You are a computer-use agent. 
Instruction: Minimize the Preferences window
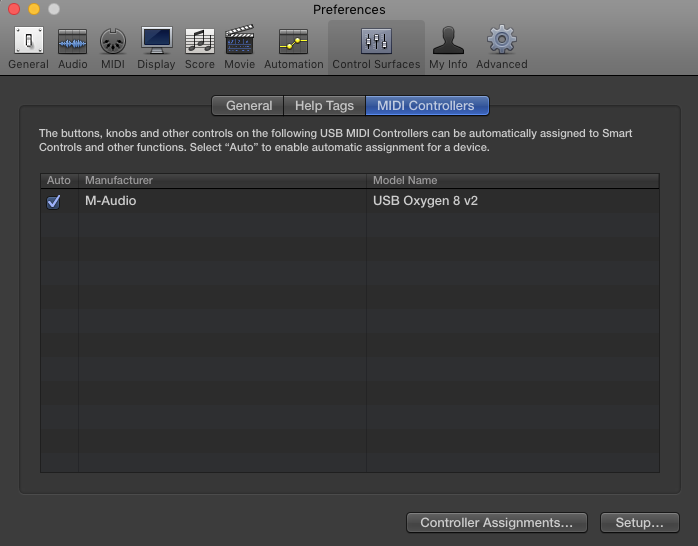tap(34, 9)
